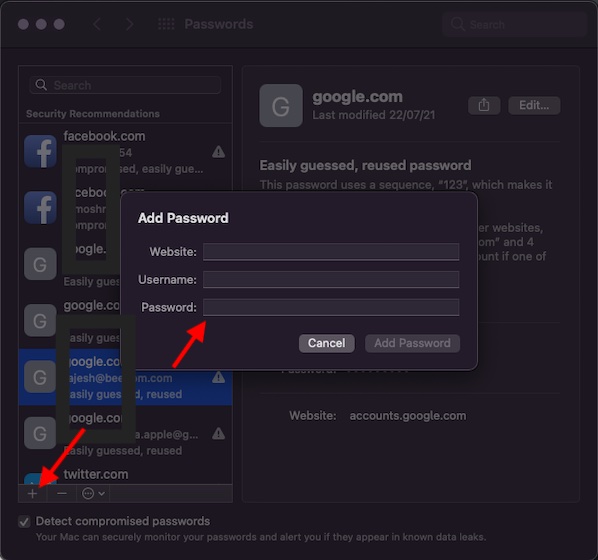
Task: Select google.com entry with a.apple@g... username
Action: point(125,433)
